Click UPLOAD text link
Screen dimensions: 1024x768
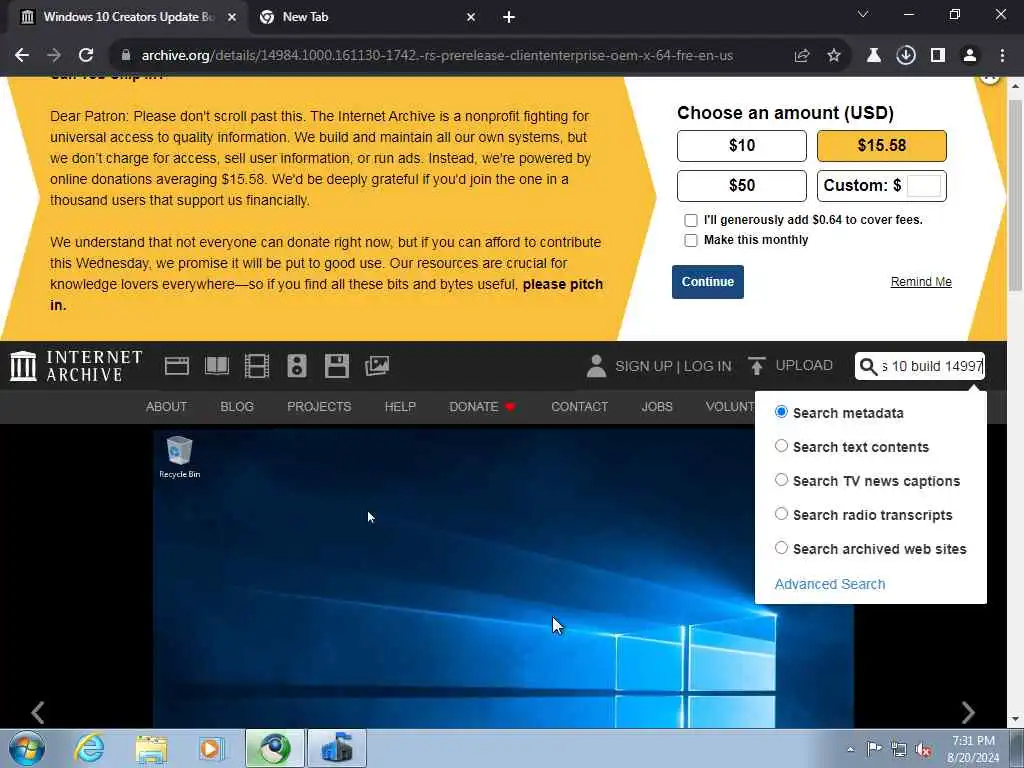click(804, 366)
